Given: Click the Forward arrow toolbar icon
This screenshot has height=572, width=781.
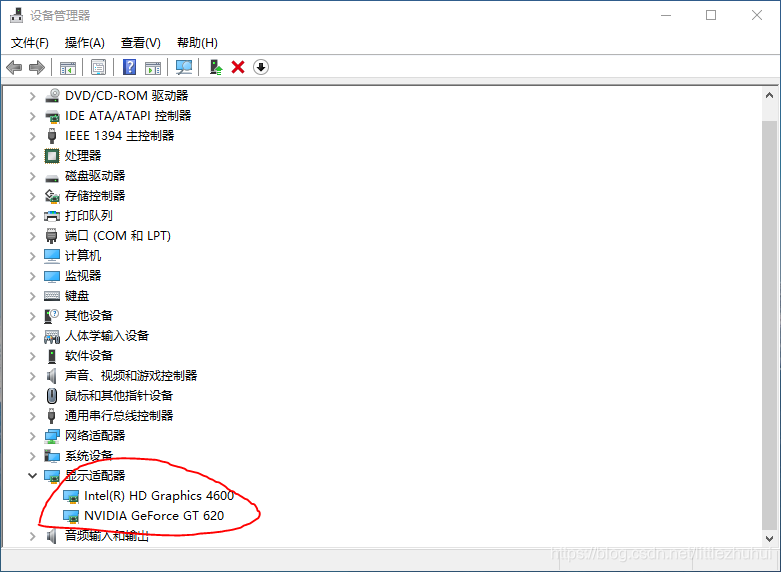Looking at the screenshot, I should [37, 67].
